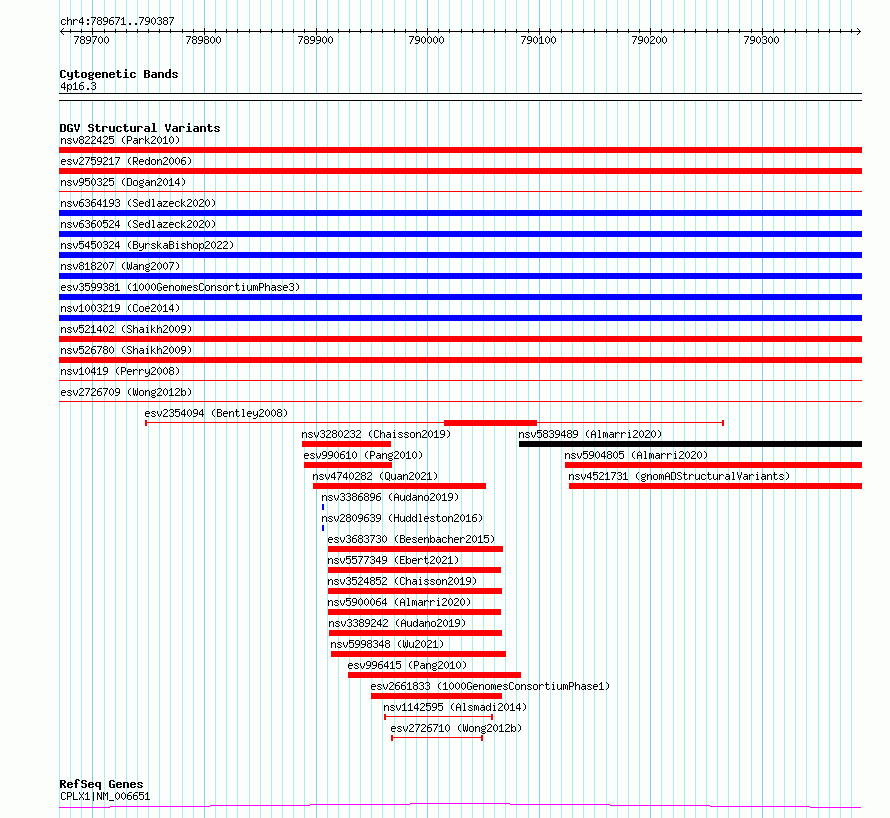890x818 pixels.
Task: Click the 790100 ruler tick label
Action: click(539, 40)
